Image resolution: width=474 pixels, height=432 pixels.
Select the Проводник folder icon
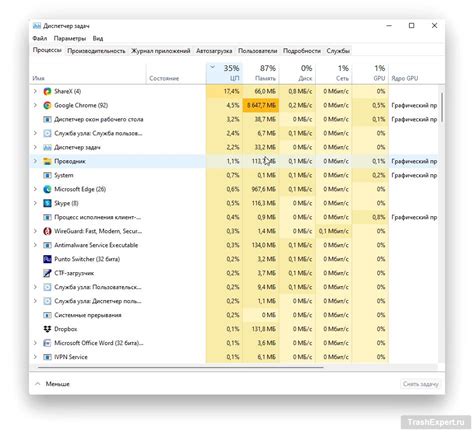point(47,161)
